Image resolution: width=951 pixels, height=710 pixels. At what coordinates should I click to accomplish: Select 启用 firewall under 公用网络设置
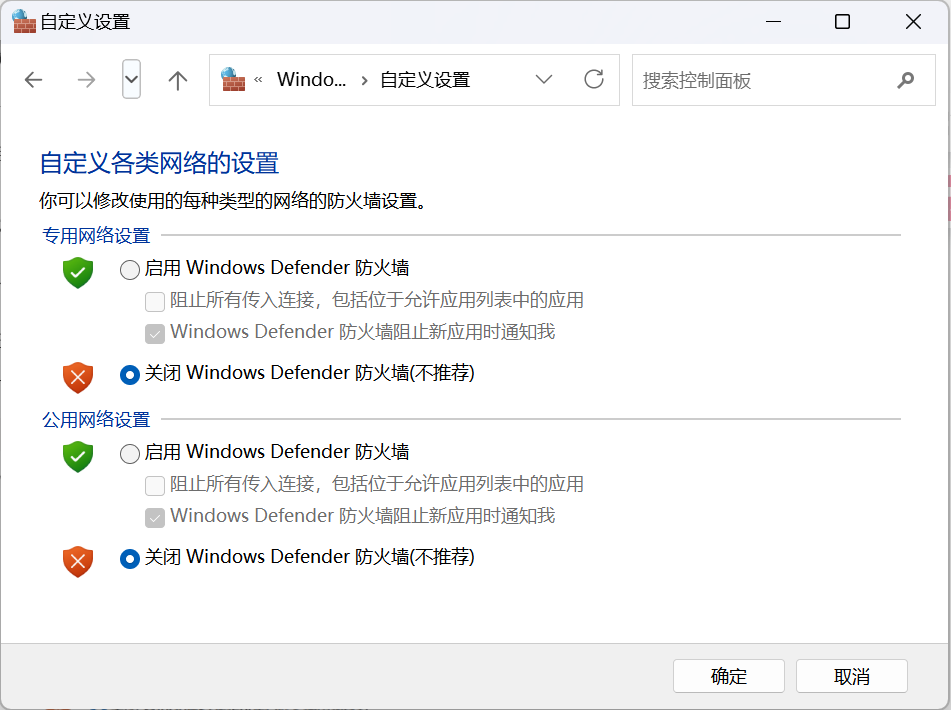point(129,454)
